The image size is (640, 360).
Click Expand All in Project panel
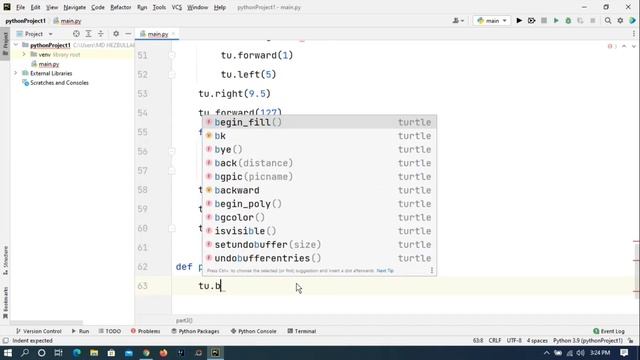coord(88,34)
